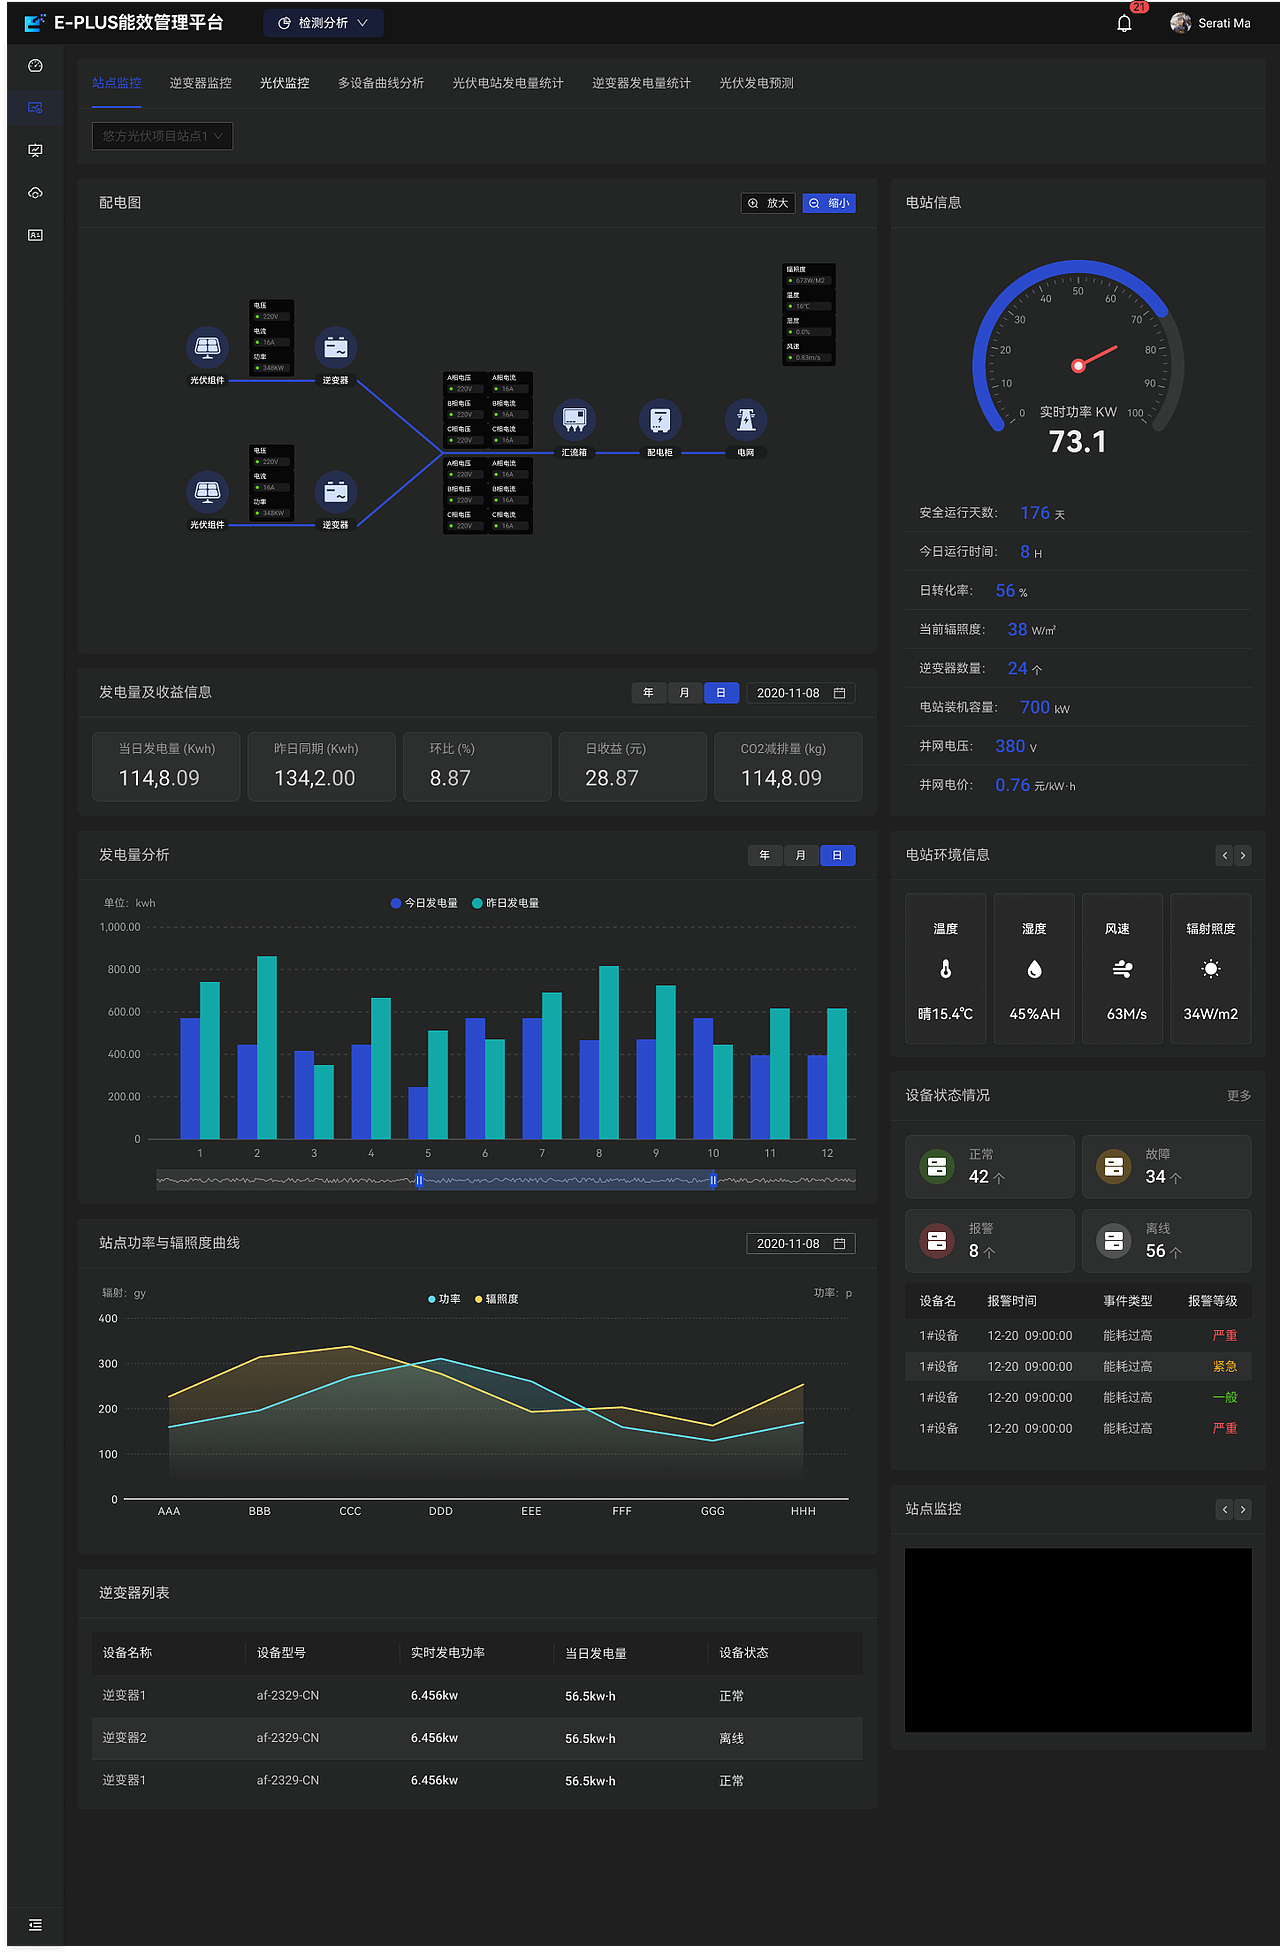Click the Serati Ma user avatar
The image size is (1280, 1955).
(1180, 23)
